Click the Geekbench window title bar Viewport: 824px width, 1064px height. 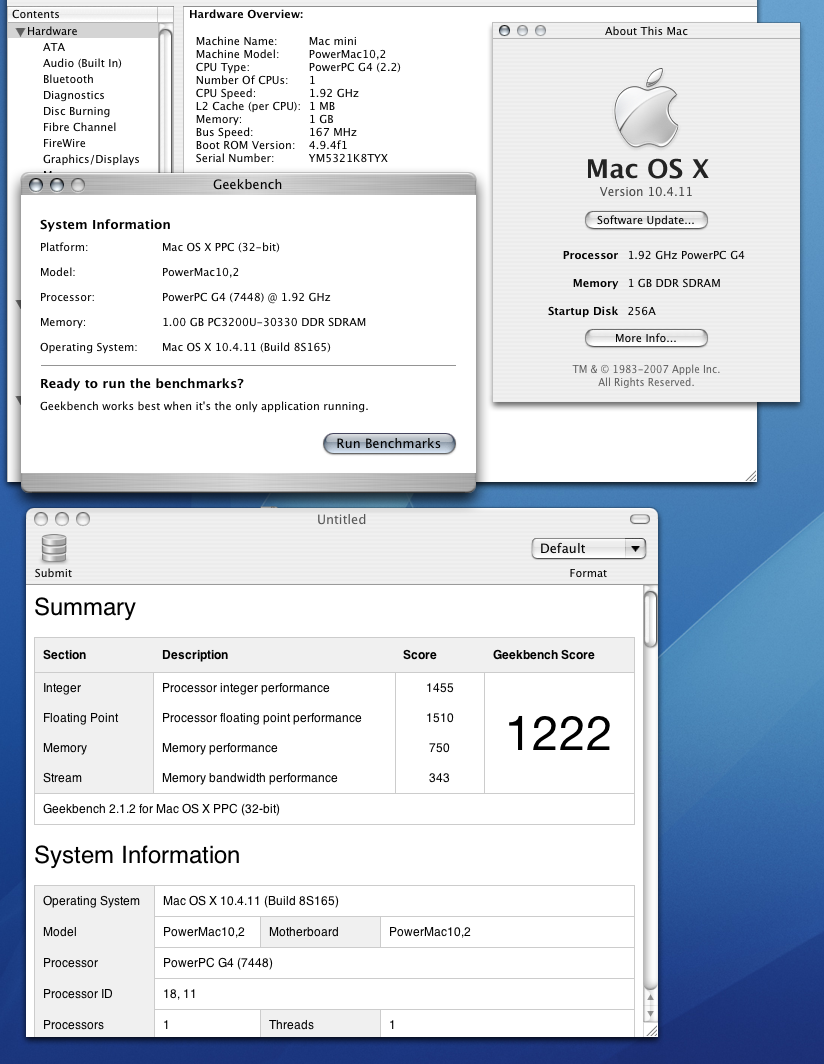click(x=248, y=185)
